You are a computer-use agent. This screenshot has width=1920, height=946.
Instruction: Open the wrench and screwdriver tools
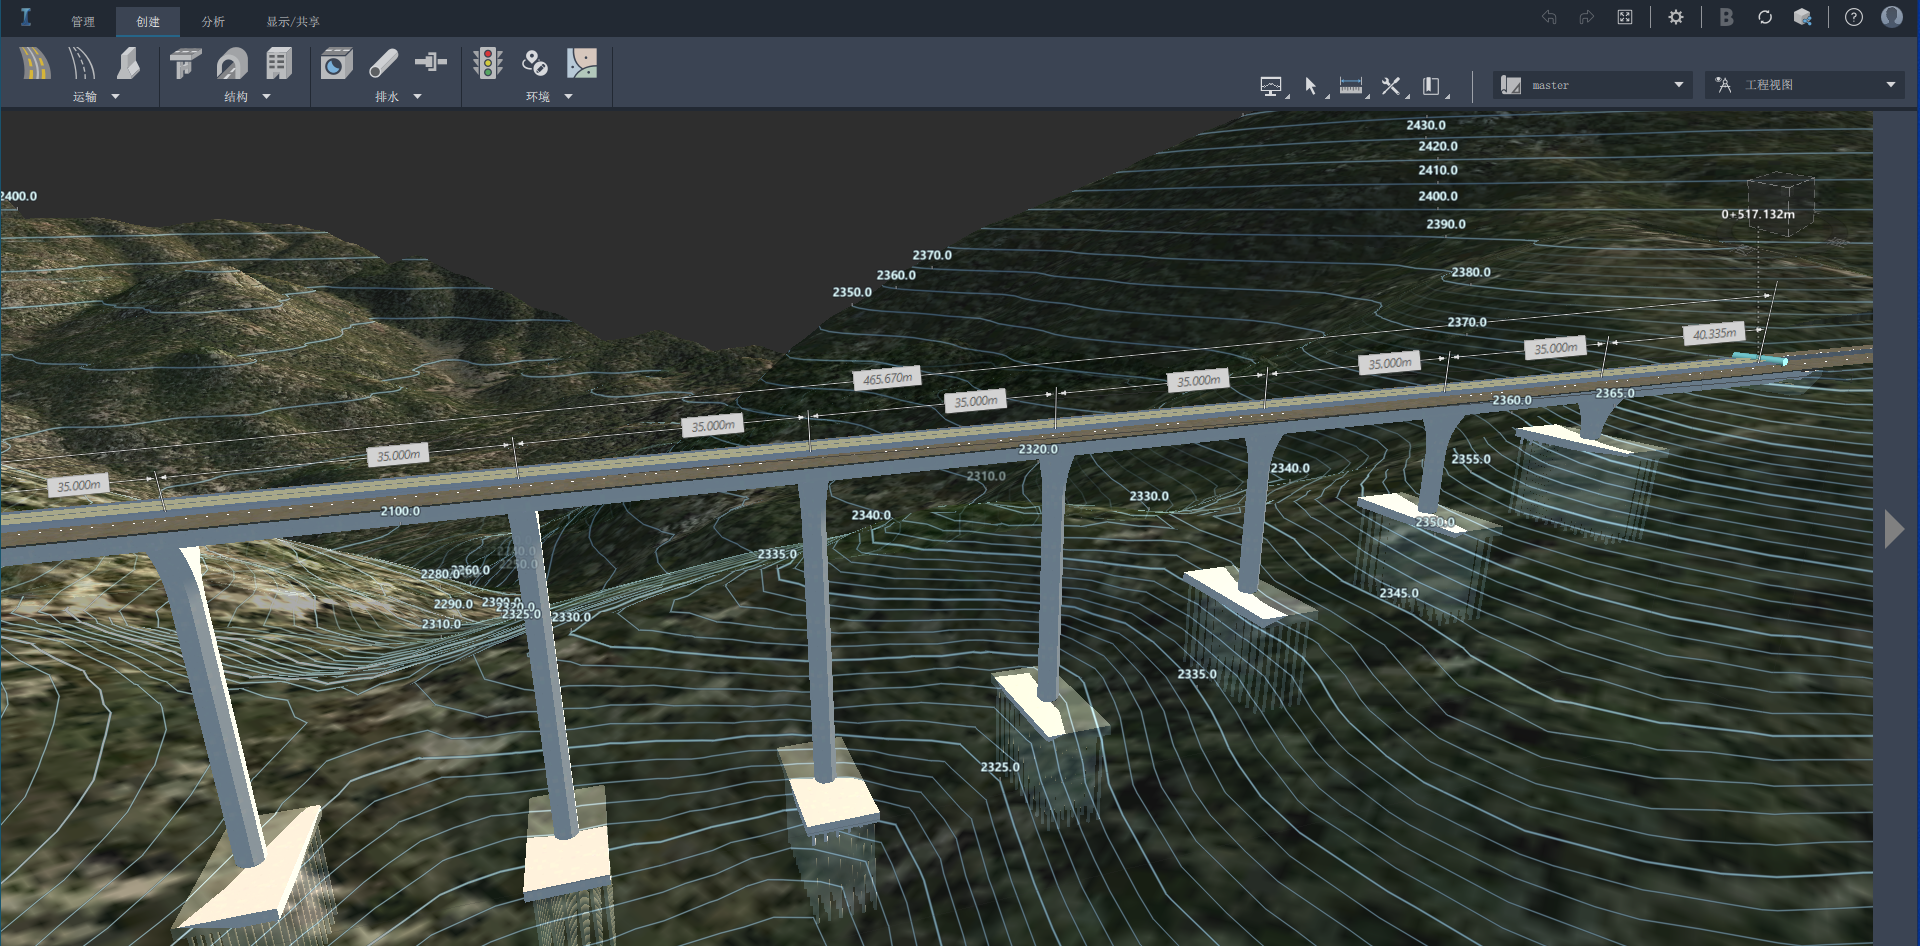pyautogui.click(x=1391, y=86)
